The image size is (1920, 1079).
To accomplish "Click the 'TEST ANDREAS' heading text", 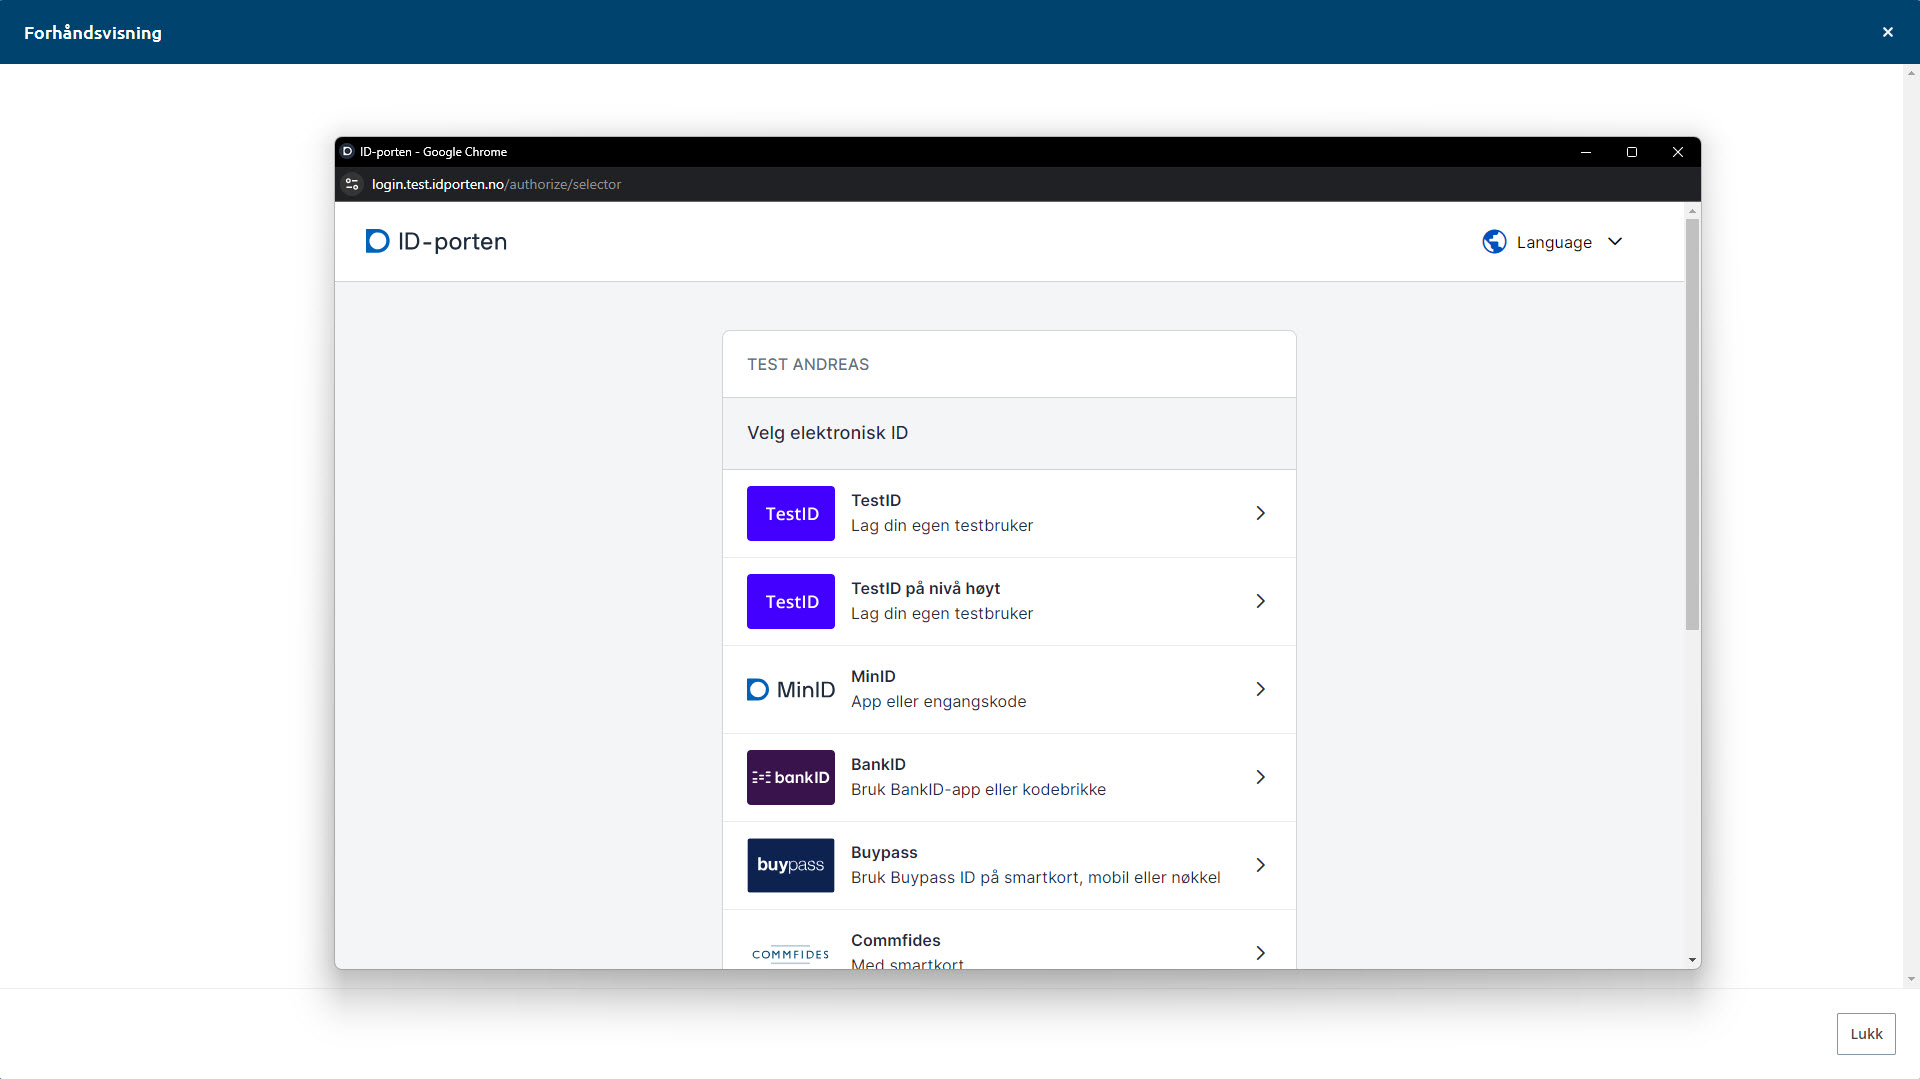I will [808, 364].
